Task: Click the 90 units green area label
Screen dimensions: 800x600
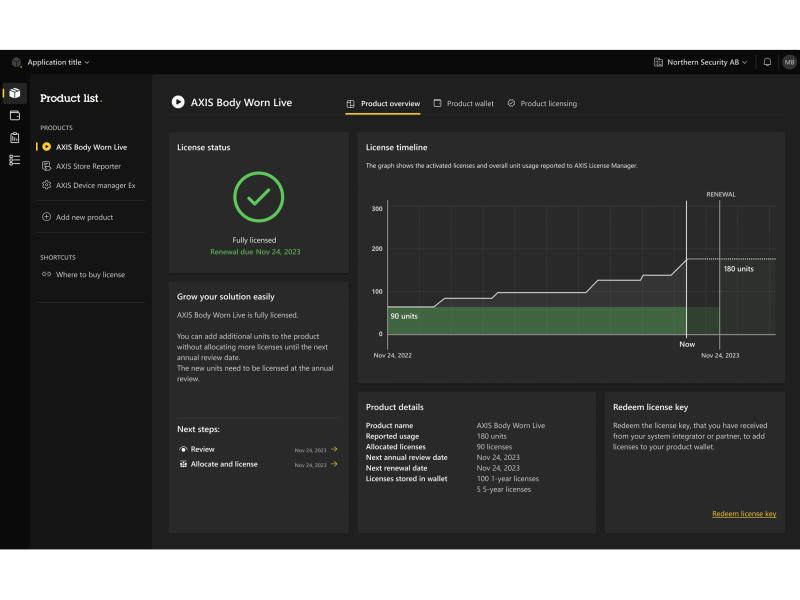Action: (x=404, y=316)
